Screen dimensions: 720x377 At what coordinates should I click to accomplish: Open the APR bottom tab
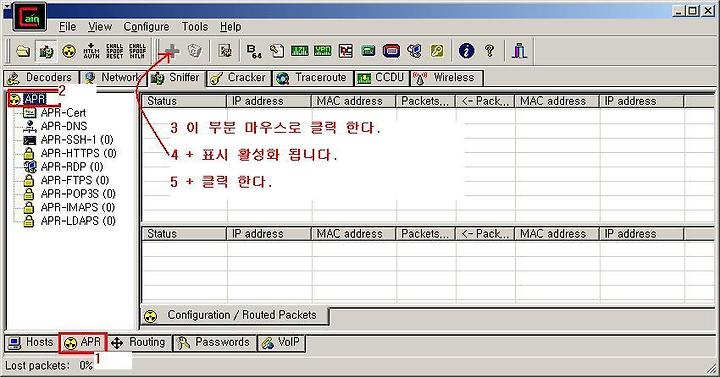point(83,343)
